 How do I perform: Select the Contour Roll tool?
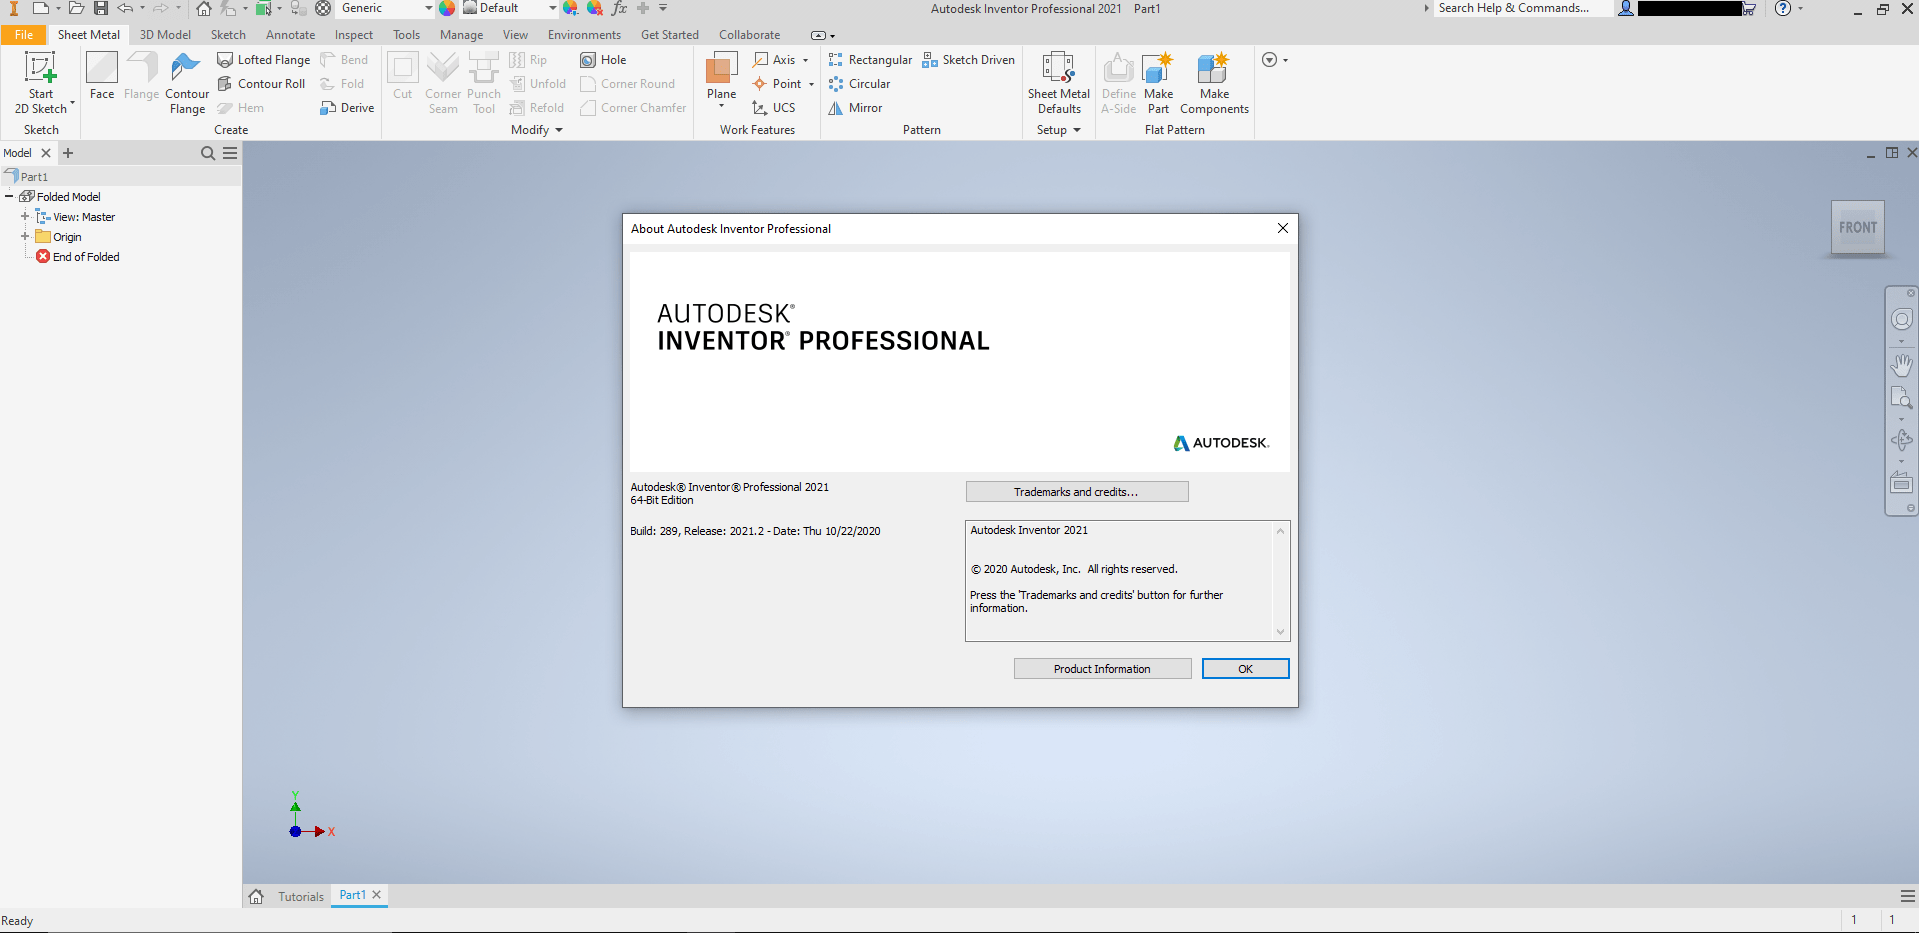pos(262,84)
